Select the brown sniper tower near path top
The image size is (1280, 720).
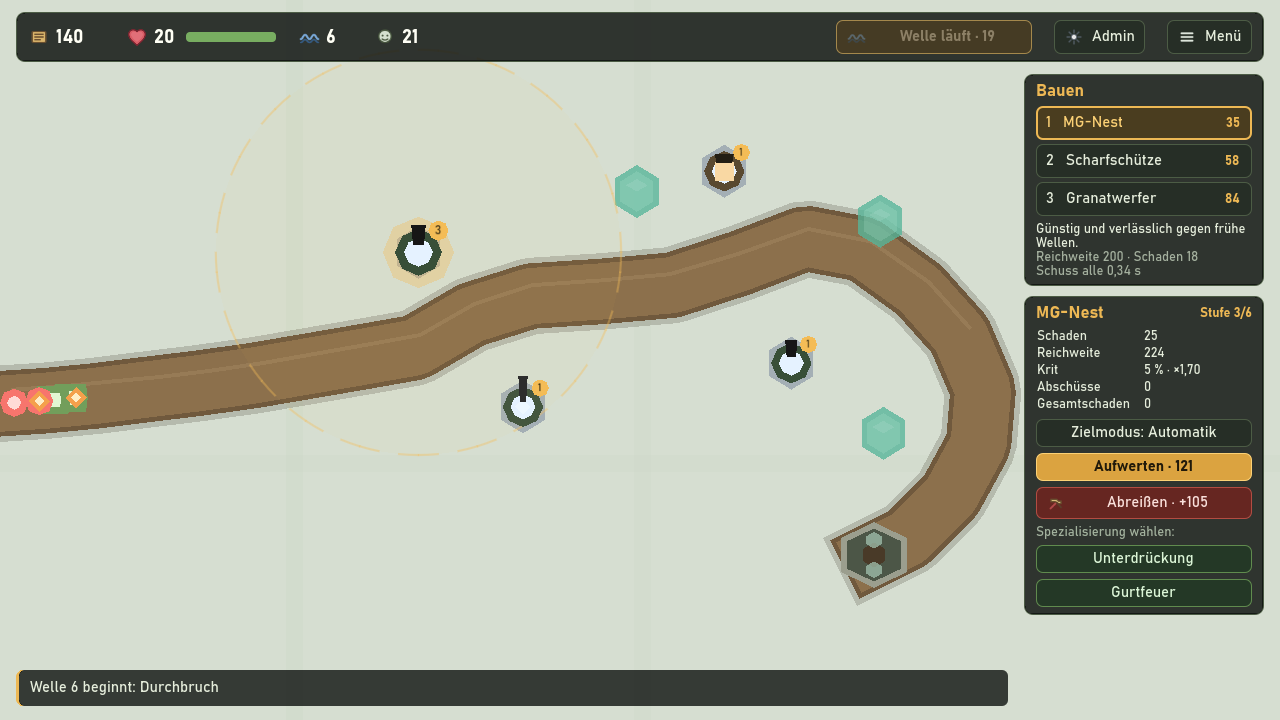click(724, 171)
